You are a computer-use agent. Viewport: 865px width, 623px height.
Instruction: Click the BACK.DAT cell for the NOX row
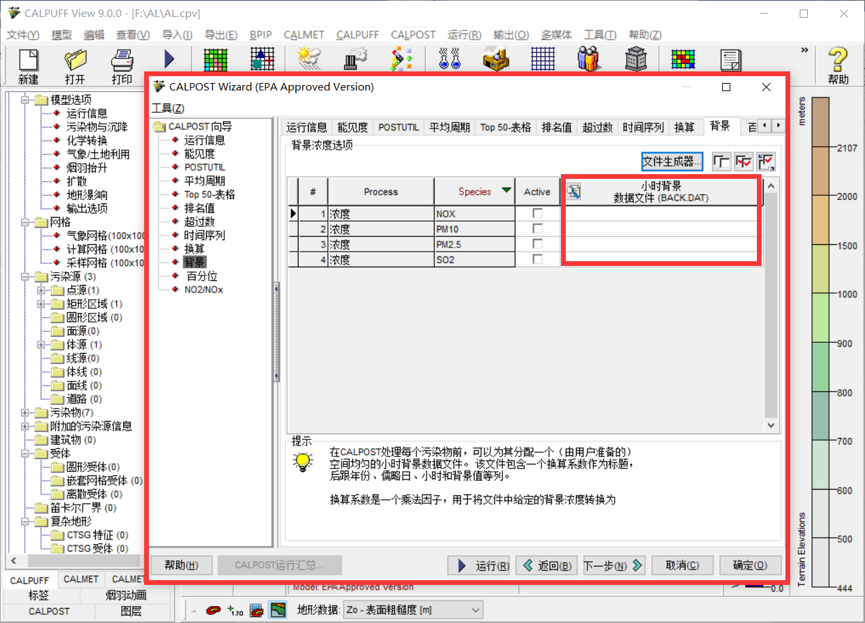click(x=661, y=214)
